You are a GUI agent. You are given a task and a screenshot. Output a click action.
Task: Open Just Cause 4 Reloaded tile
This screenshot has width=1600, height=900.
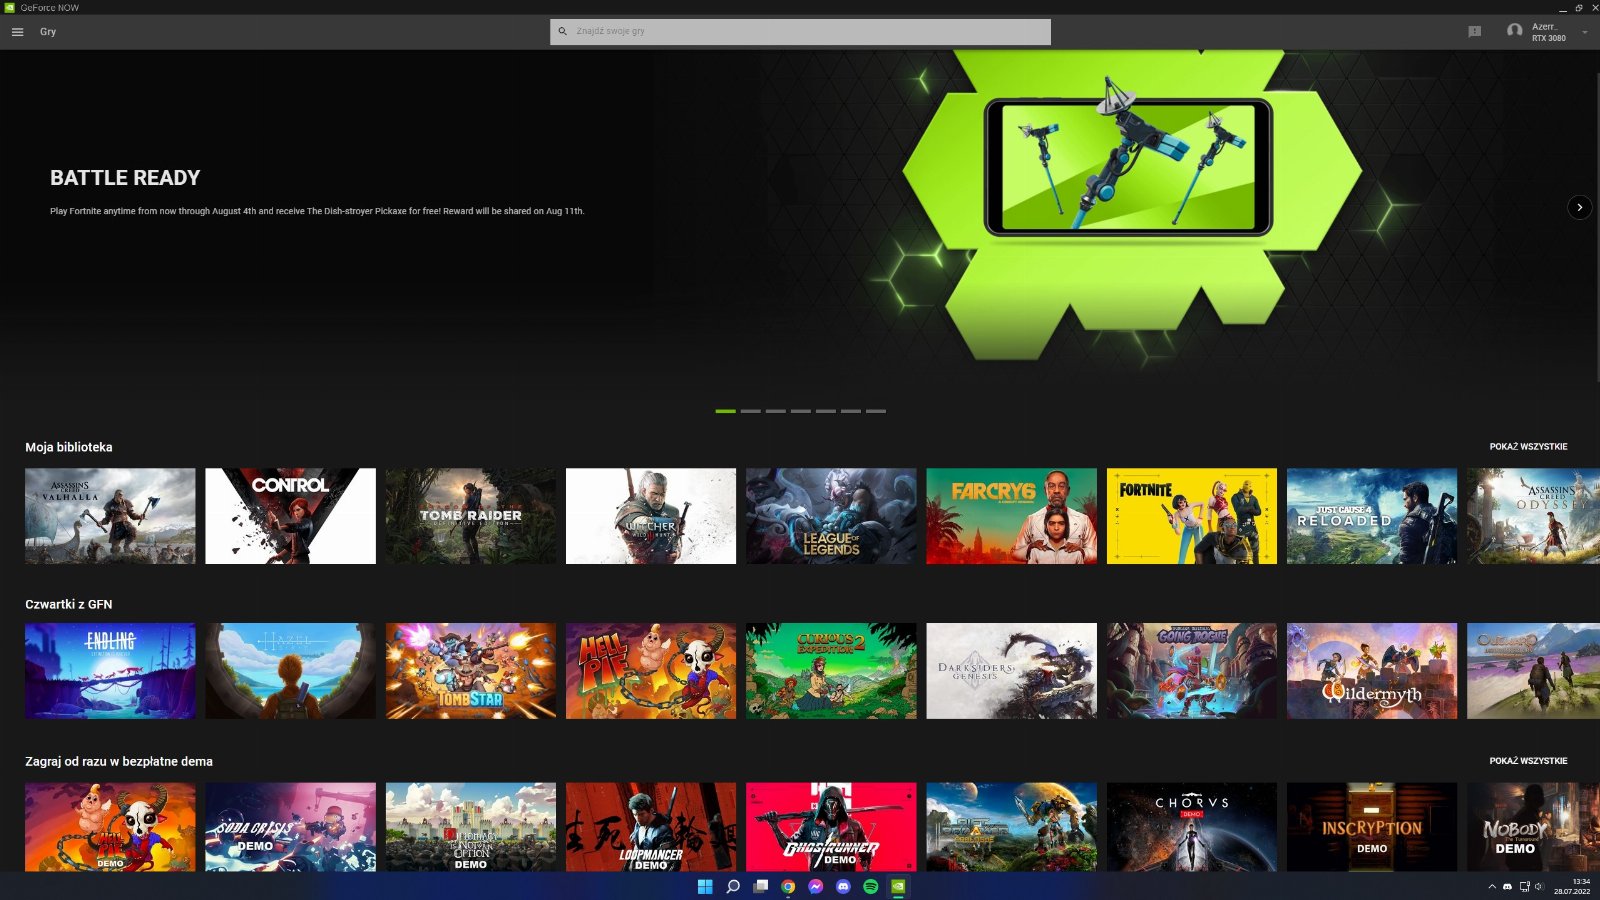(x=1372, y=516)
